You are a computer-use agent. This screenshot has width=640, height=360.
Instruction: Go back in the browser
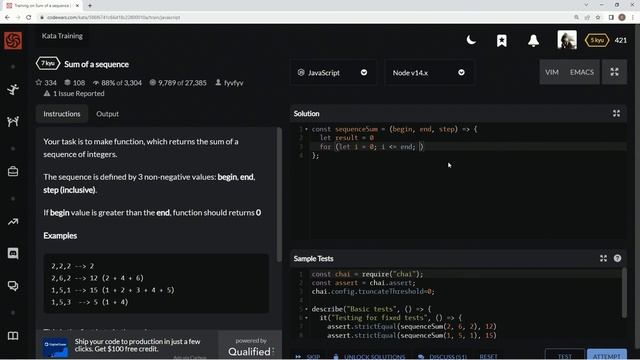[x=7, y=17]
